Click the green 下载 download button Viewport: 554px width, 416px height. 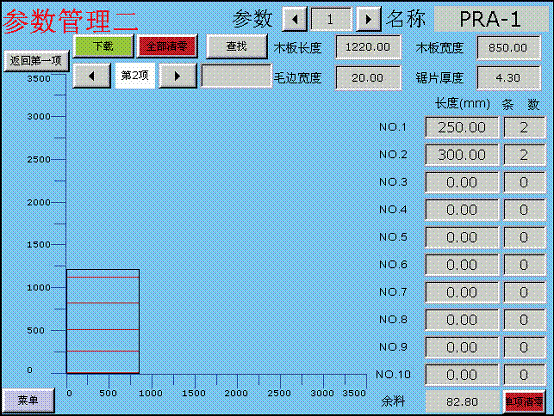pos(103,46)
